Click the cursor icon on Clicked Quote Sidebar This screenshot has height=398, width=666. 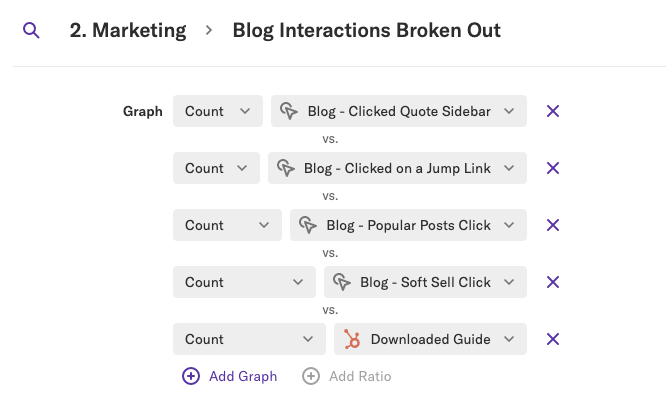pyautogui.click(x=289, y=111)
